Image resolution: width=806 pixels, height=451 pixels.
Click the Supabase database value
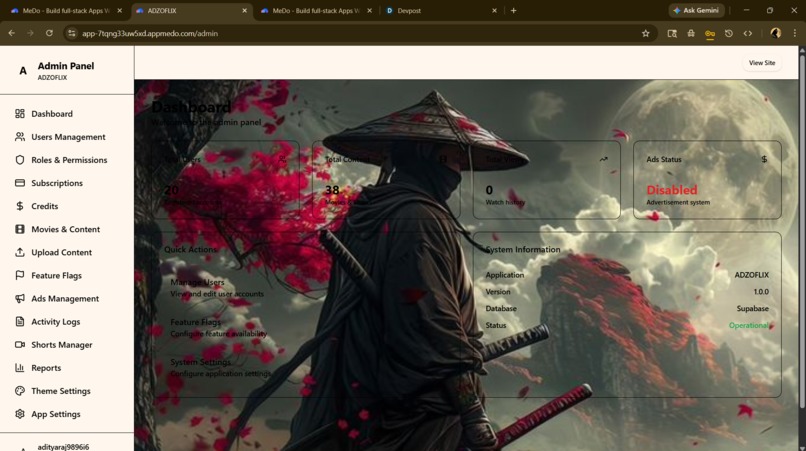(753, 309)
